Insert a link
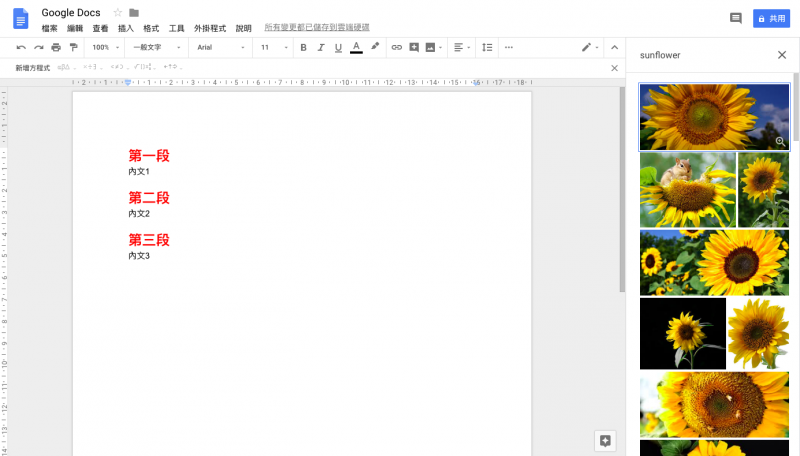This screenshot has height=456, width=800. [396, 47]
